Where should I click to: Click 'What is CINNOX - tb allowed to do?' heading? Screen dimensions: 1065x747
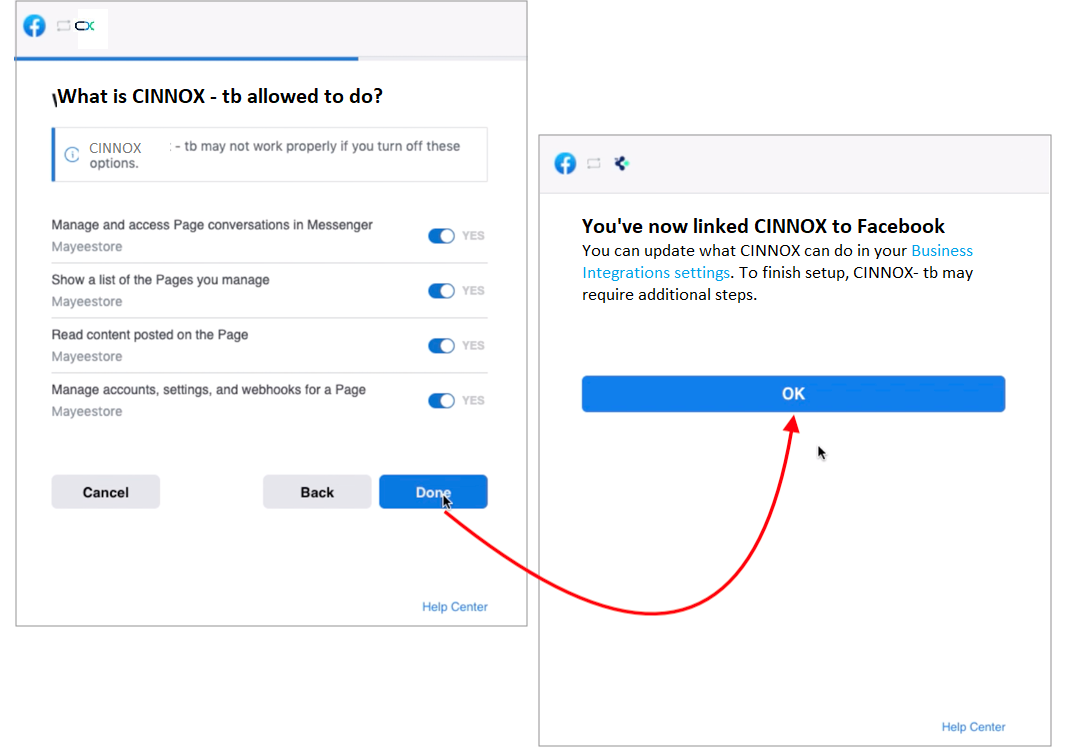coord(218,96)
